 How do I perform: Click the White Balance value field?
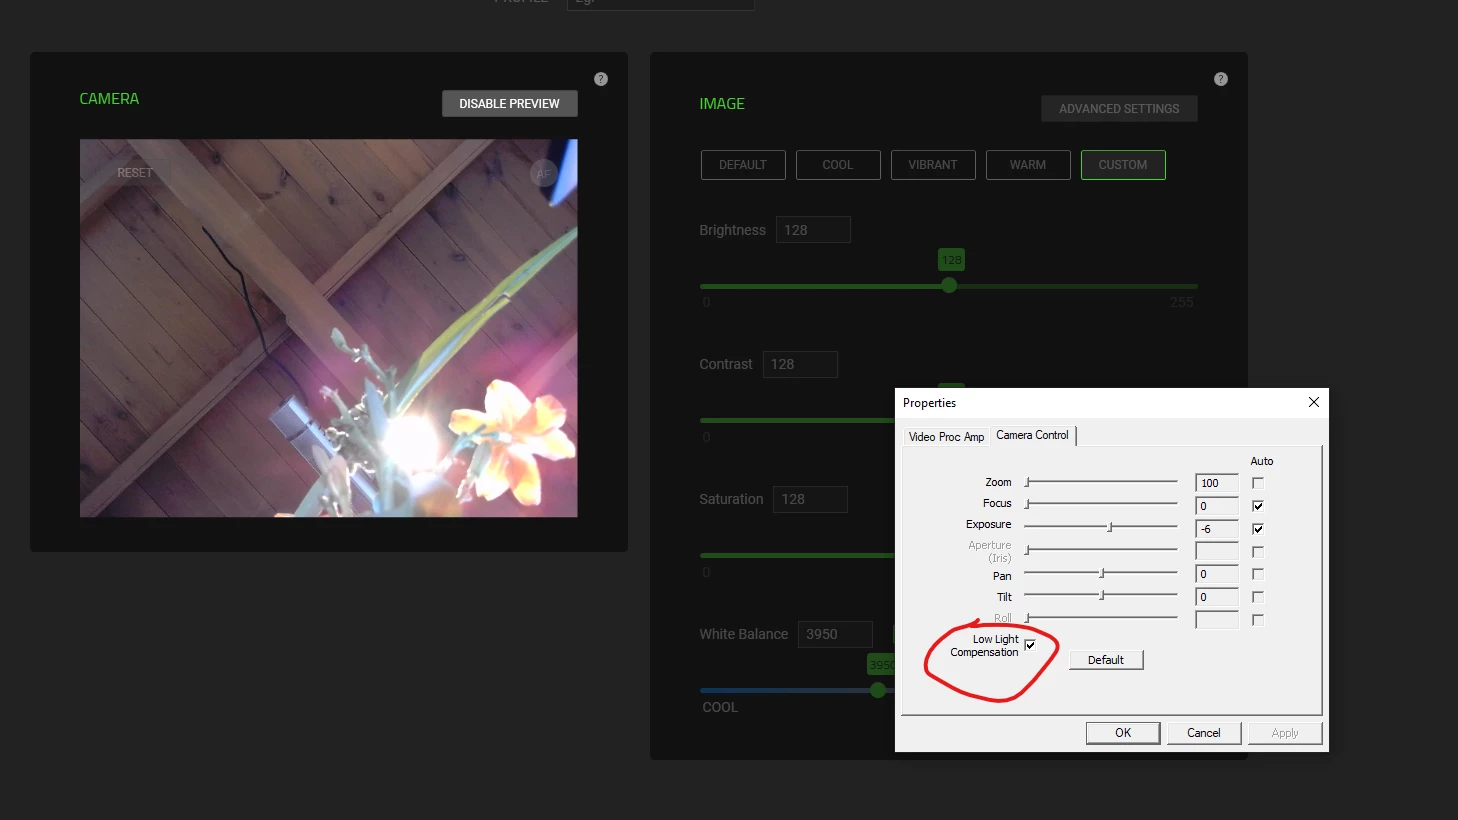pyautogui.click(x=835, y=634)
